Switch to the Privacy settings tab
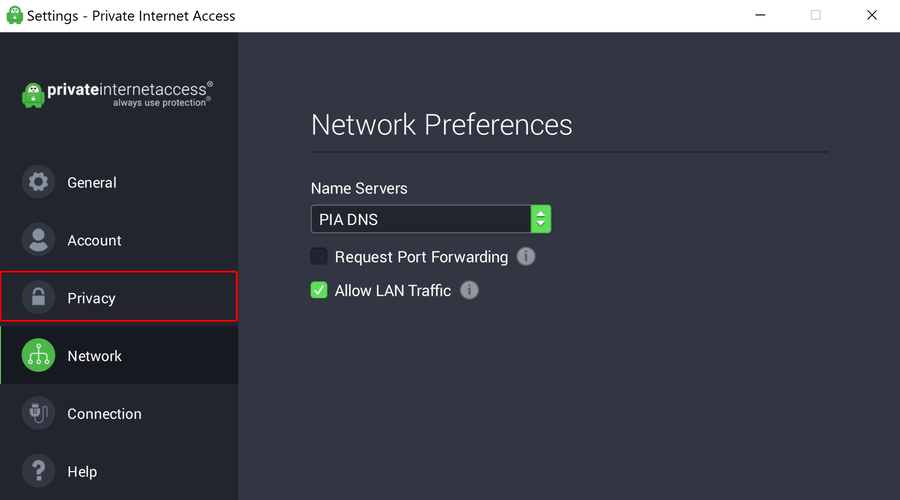This screenshot has width=900, height=500. [x=91, y=298]
